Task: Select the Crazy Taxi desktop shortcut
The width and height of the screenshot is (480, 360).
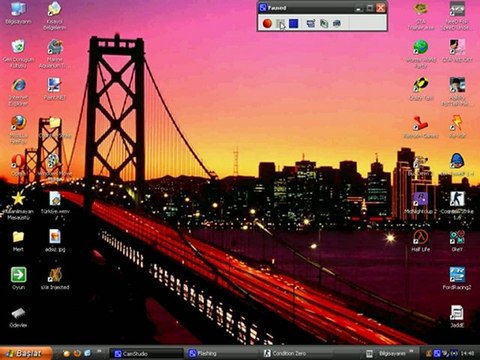Action: pyautogui.click(x=421, y=89)
